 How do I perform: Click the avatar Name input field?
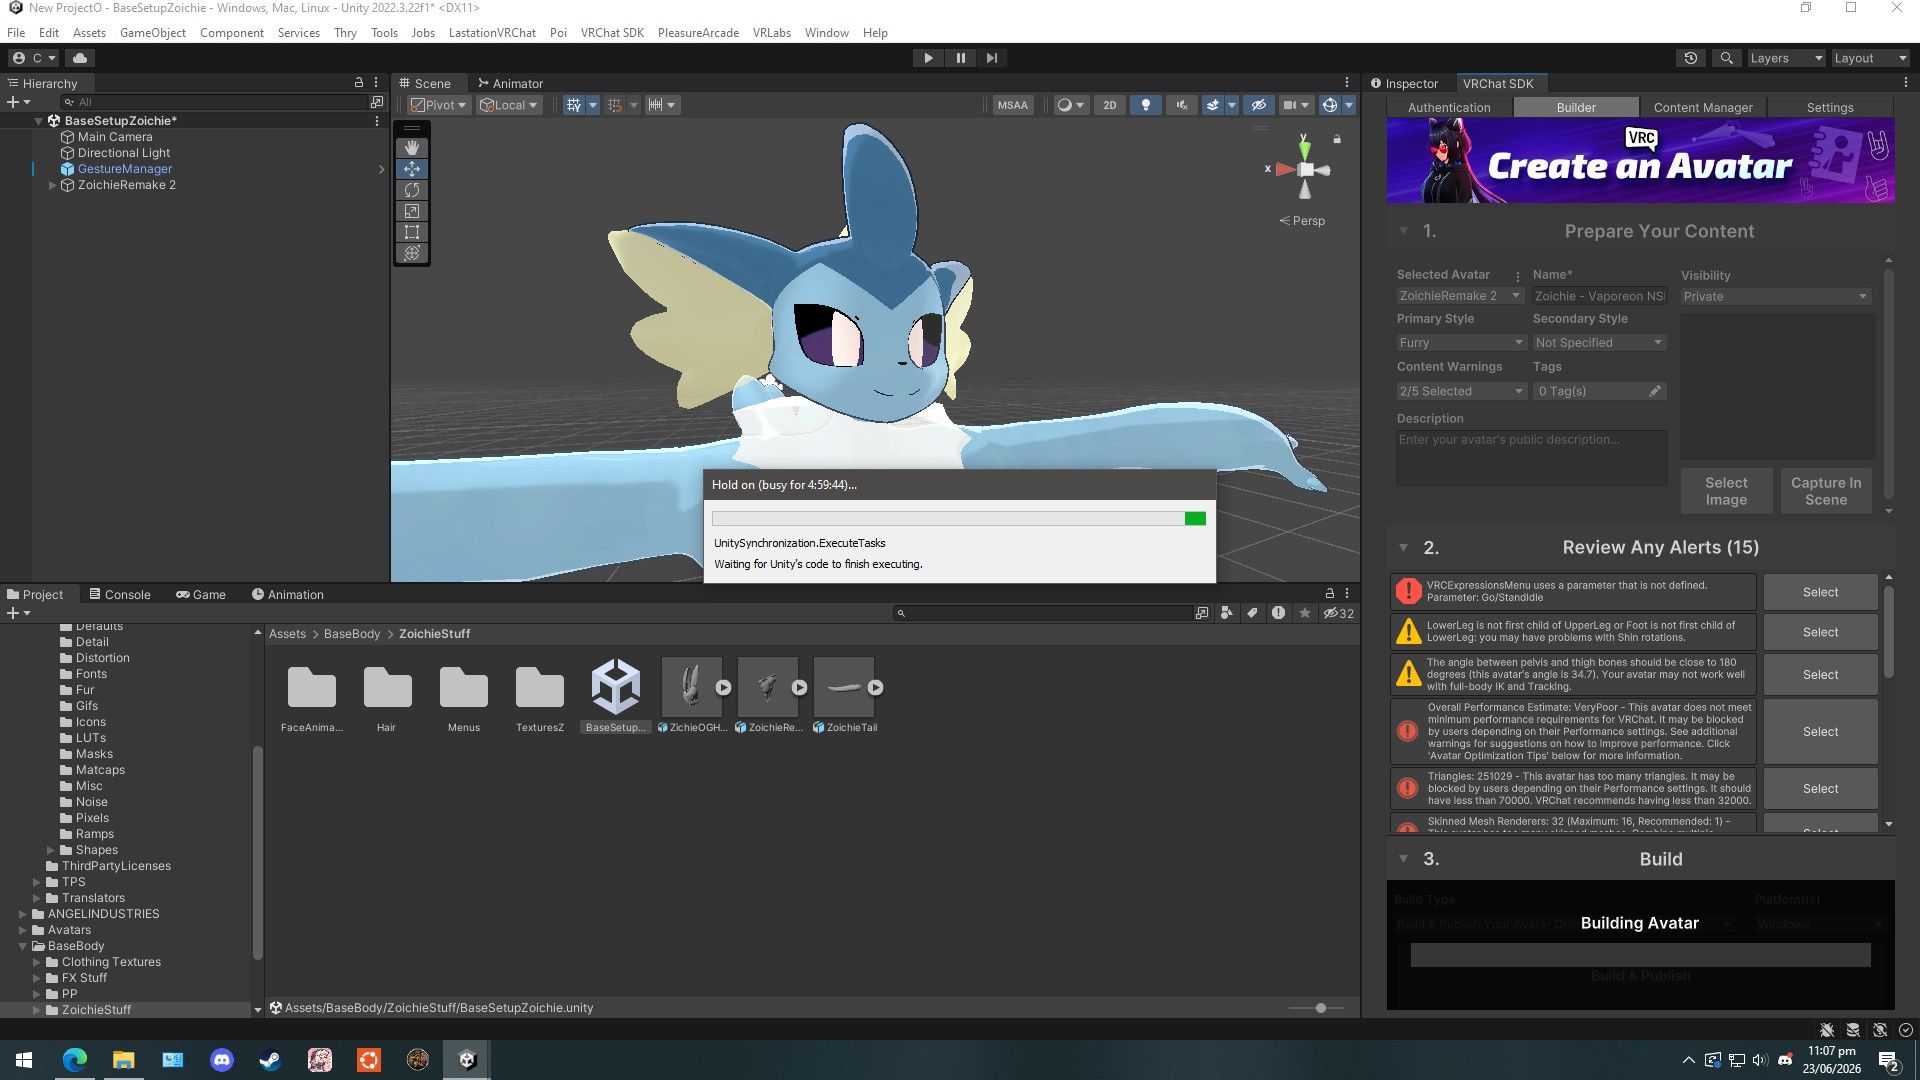(1599, 296)
